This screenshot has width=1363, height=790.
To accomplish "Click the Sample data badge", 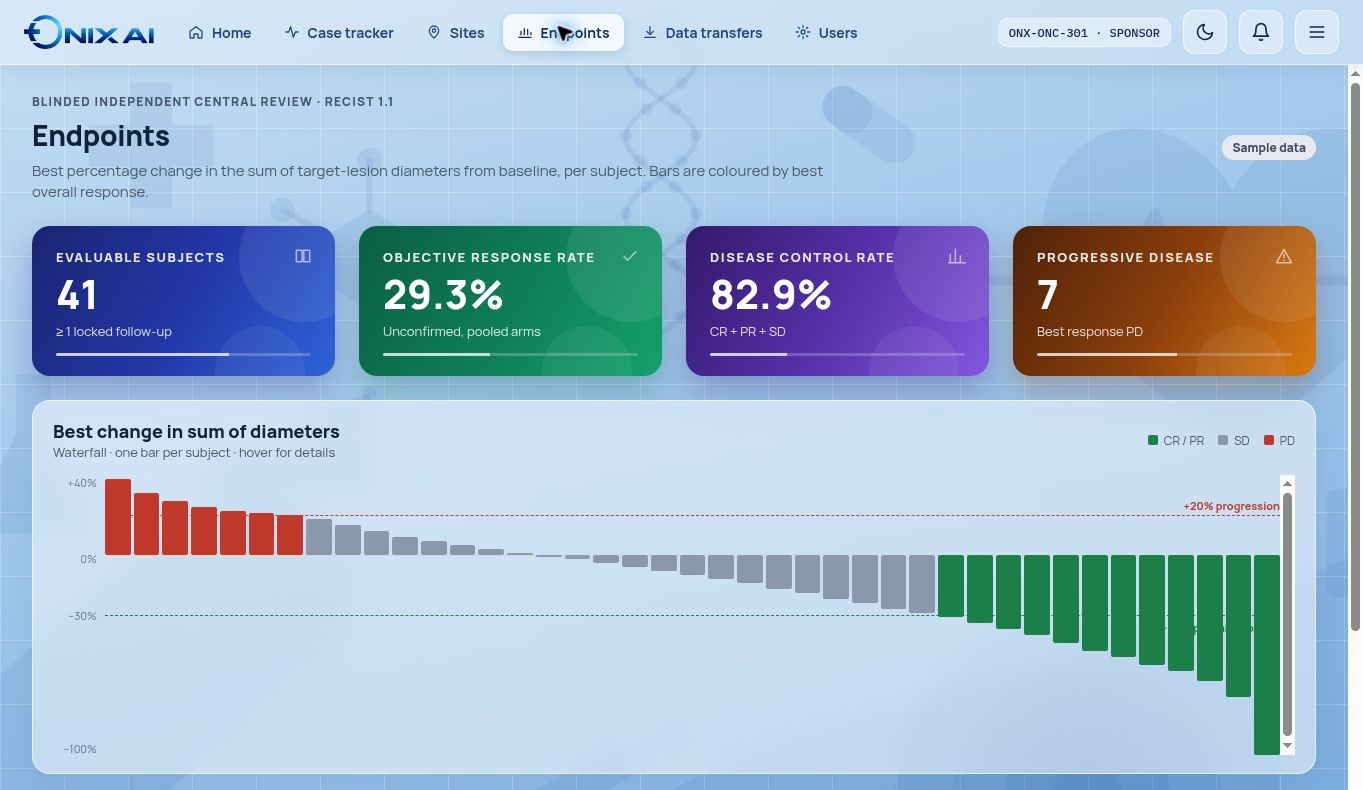I will (x=1269, y=147).
